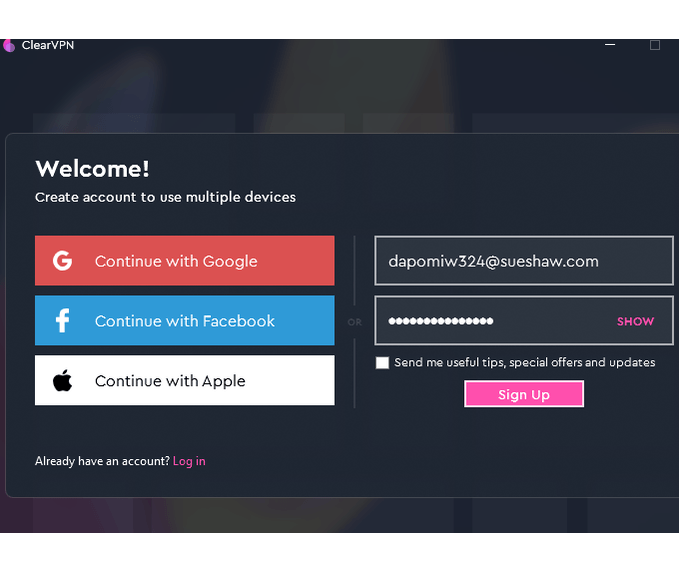Click inside the masked password field

point(490,321)
